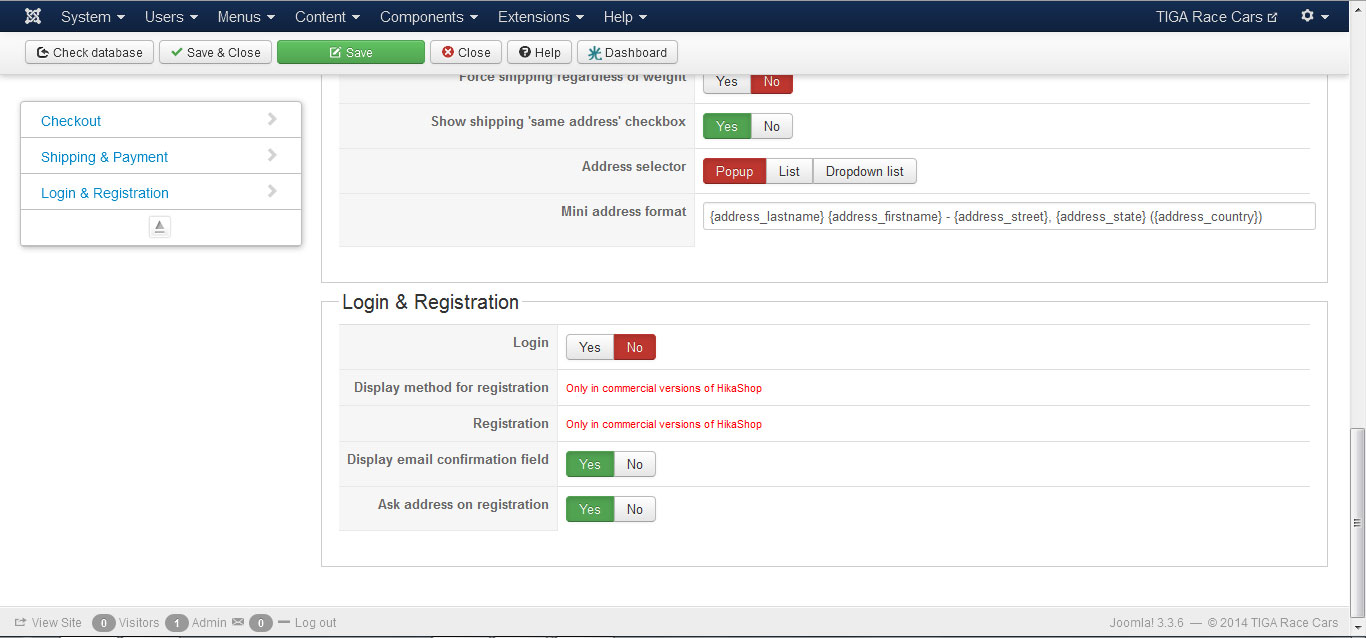Click the Check database button
Screen dimensions: 1366x638
(90, 52)
